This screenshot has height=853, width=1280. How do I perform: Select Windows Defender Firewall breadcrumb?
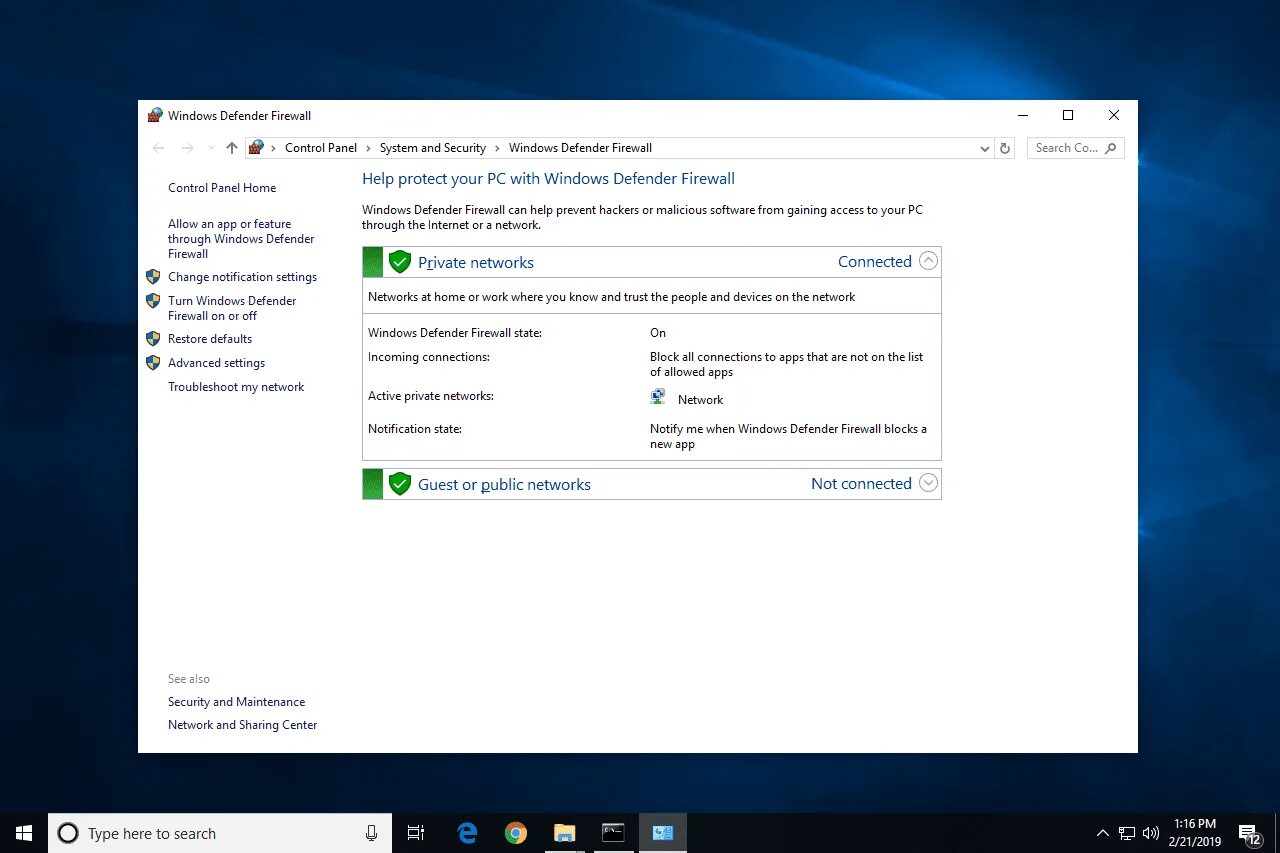580,148
